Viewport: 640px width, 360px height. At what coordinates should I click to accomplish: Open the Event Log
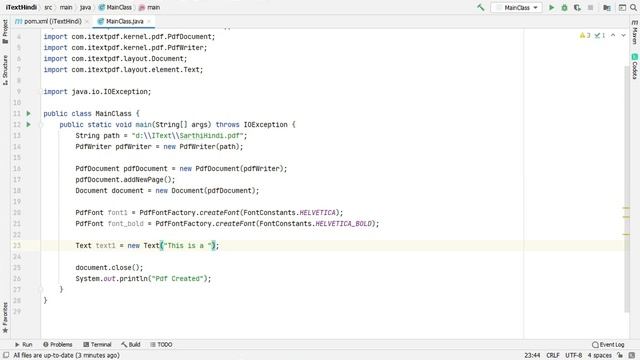coord(608,344)
